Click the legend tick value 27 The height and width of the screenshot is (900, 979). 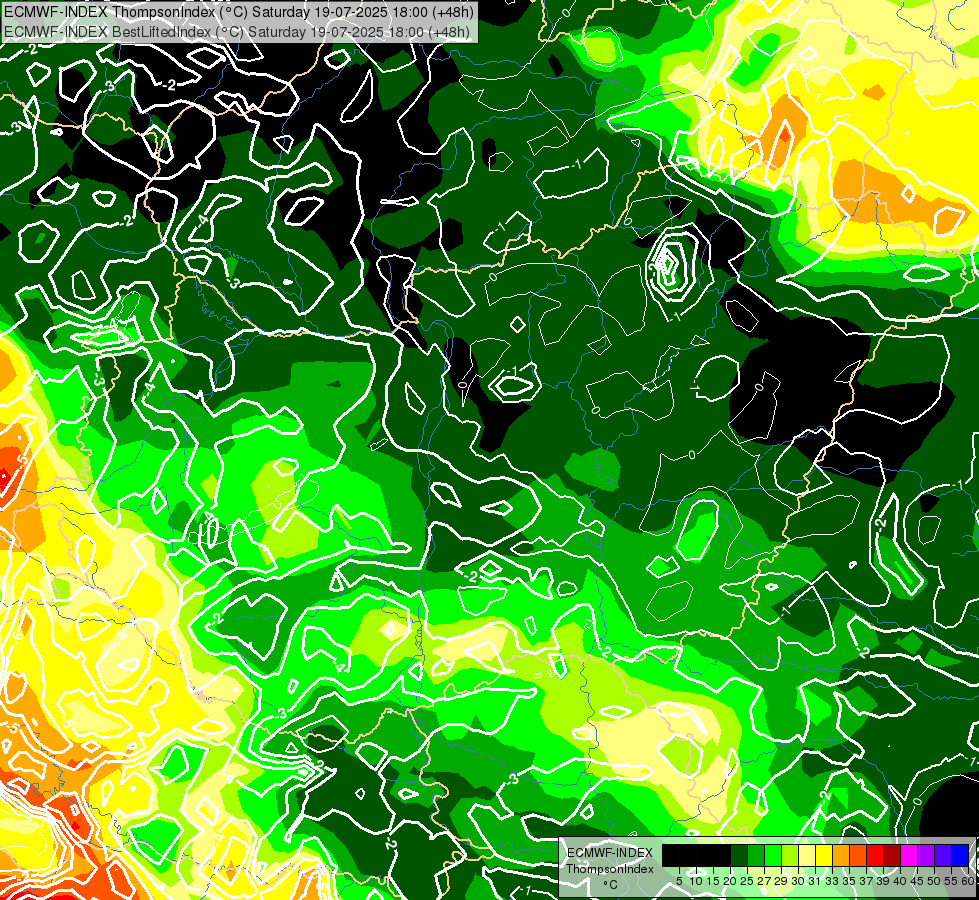[x=764, y=881]
